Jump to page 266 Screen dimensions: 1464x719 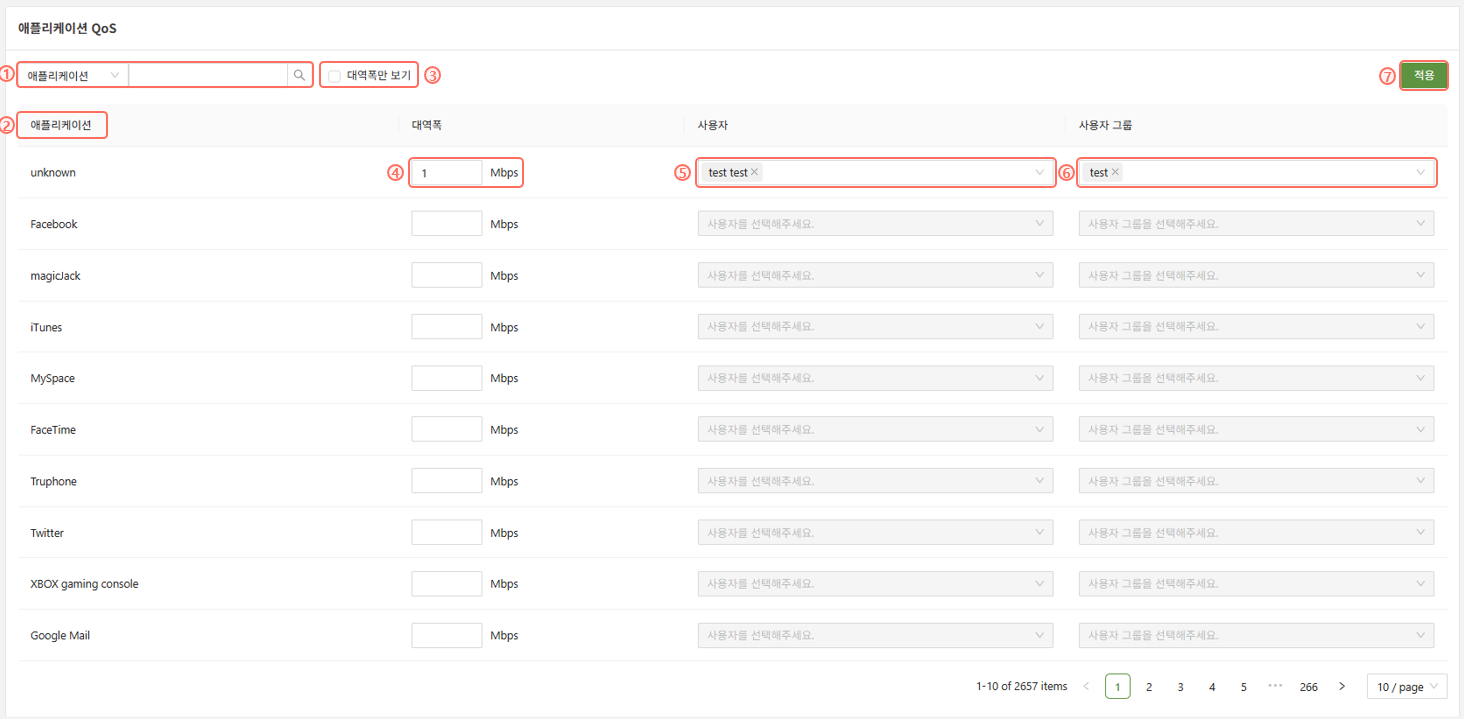click(1308, 687)
